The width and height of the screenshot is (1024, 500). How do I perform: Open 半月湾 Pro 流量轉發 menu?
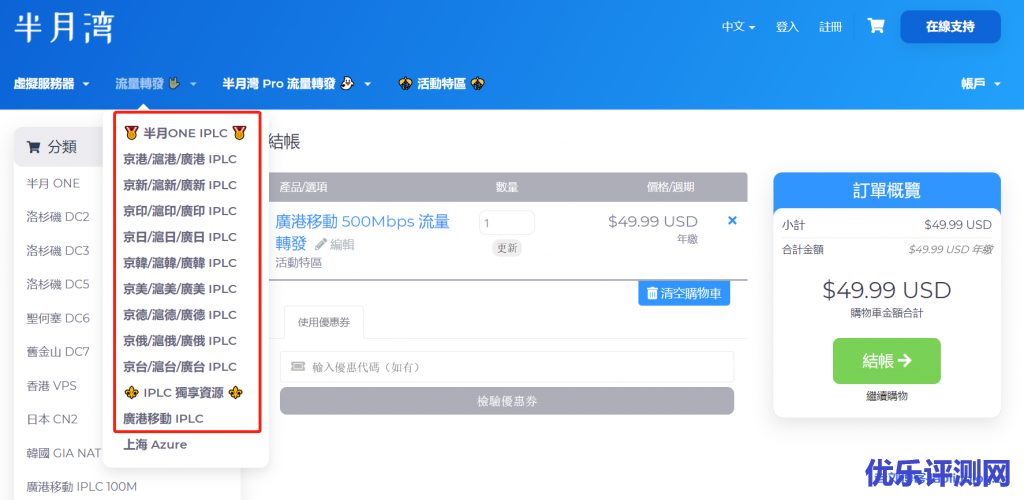click(x=297, y=84)
